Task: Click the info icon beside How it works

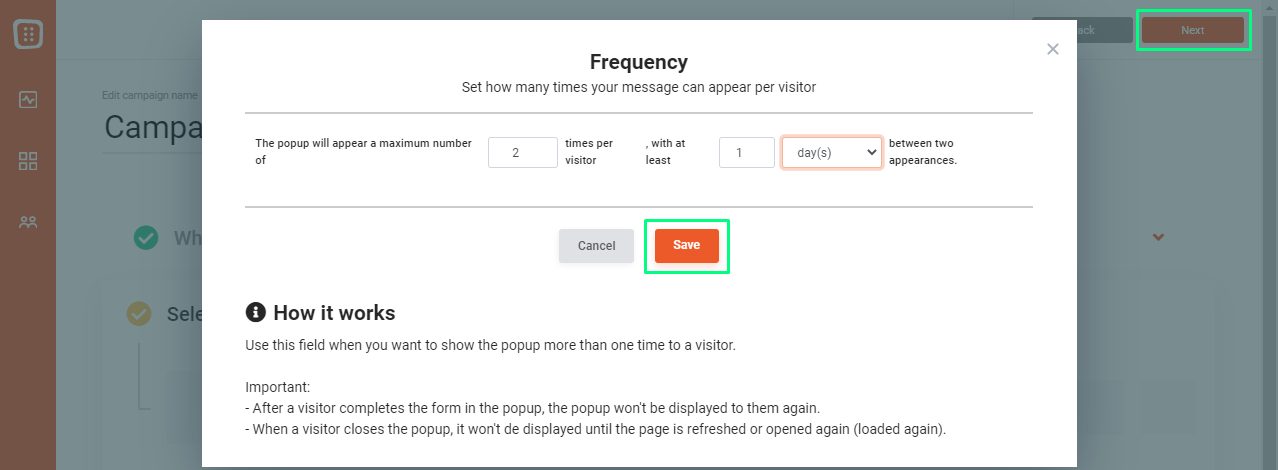Action: 255,313
